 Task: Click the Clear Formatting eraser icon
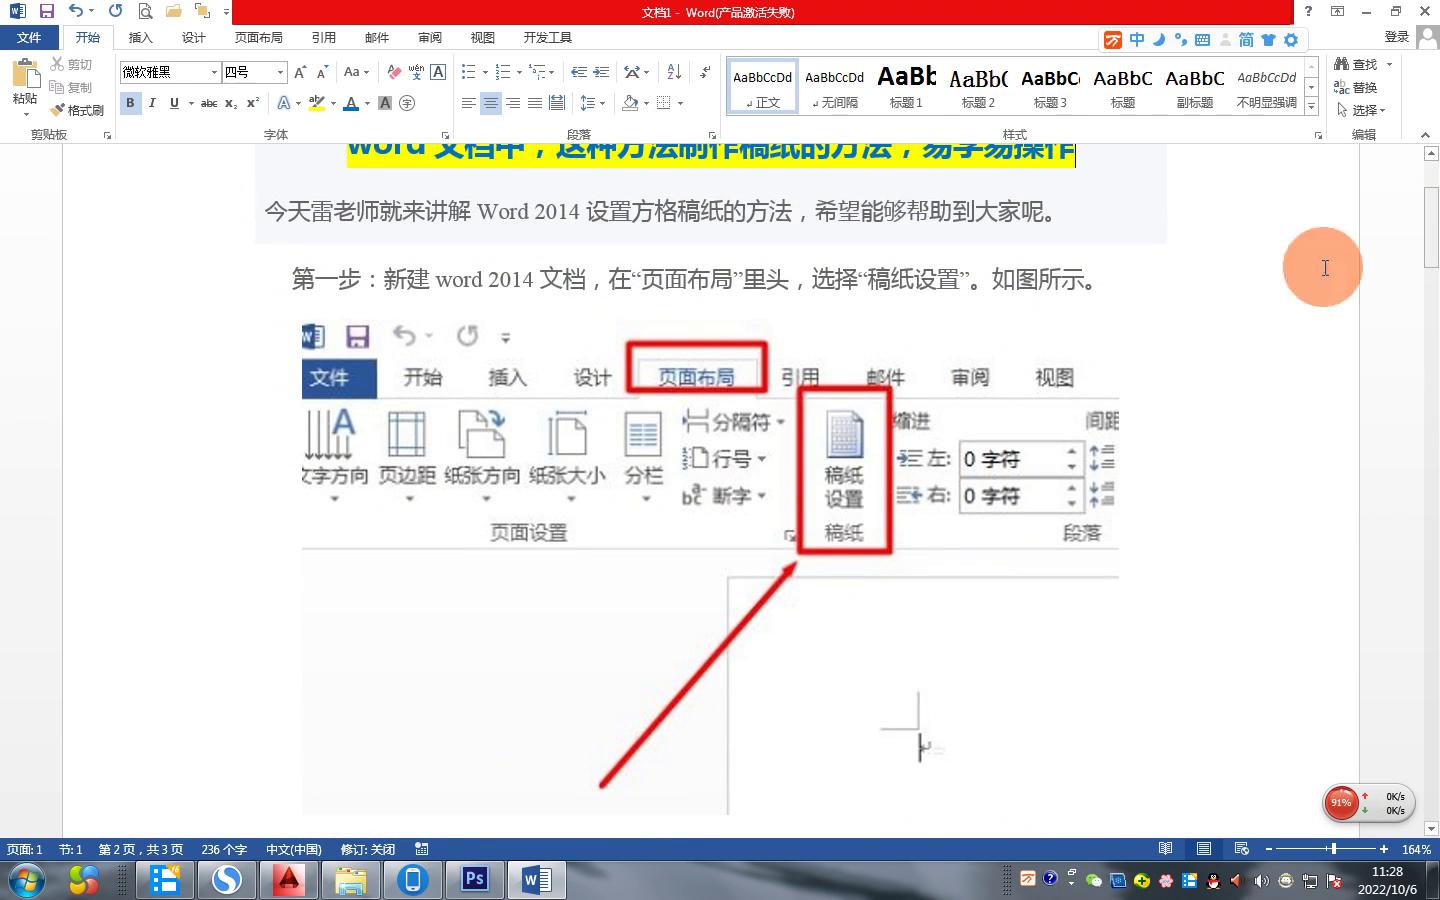(x=394, y=72)
